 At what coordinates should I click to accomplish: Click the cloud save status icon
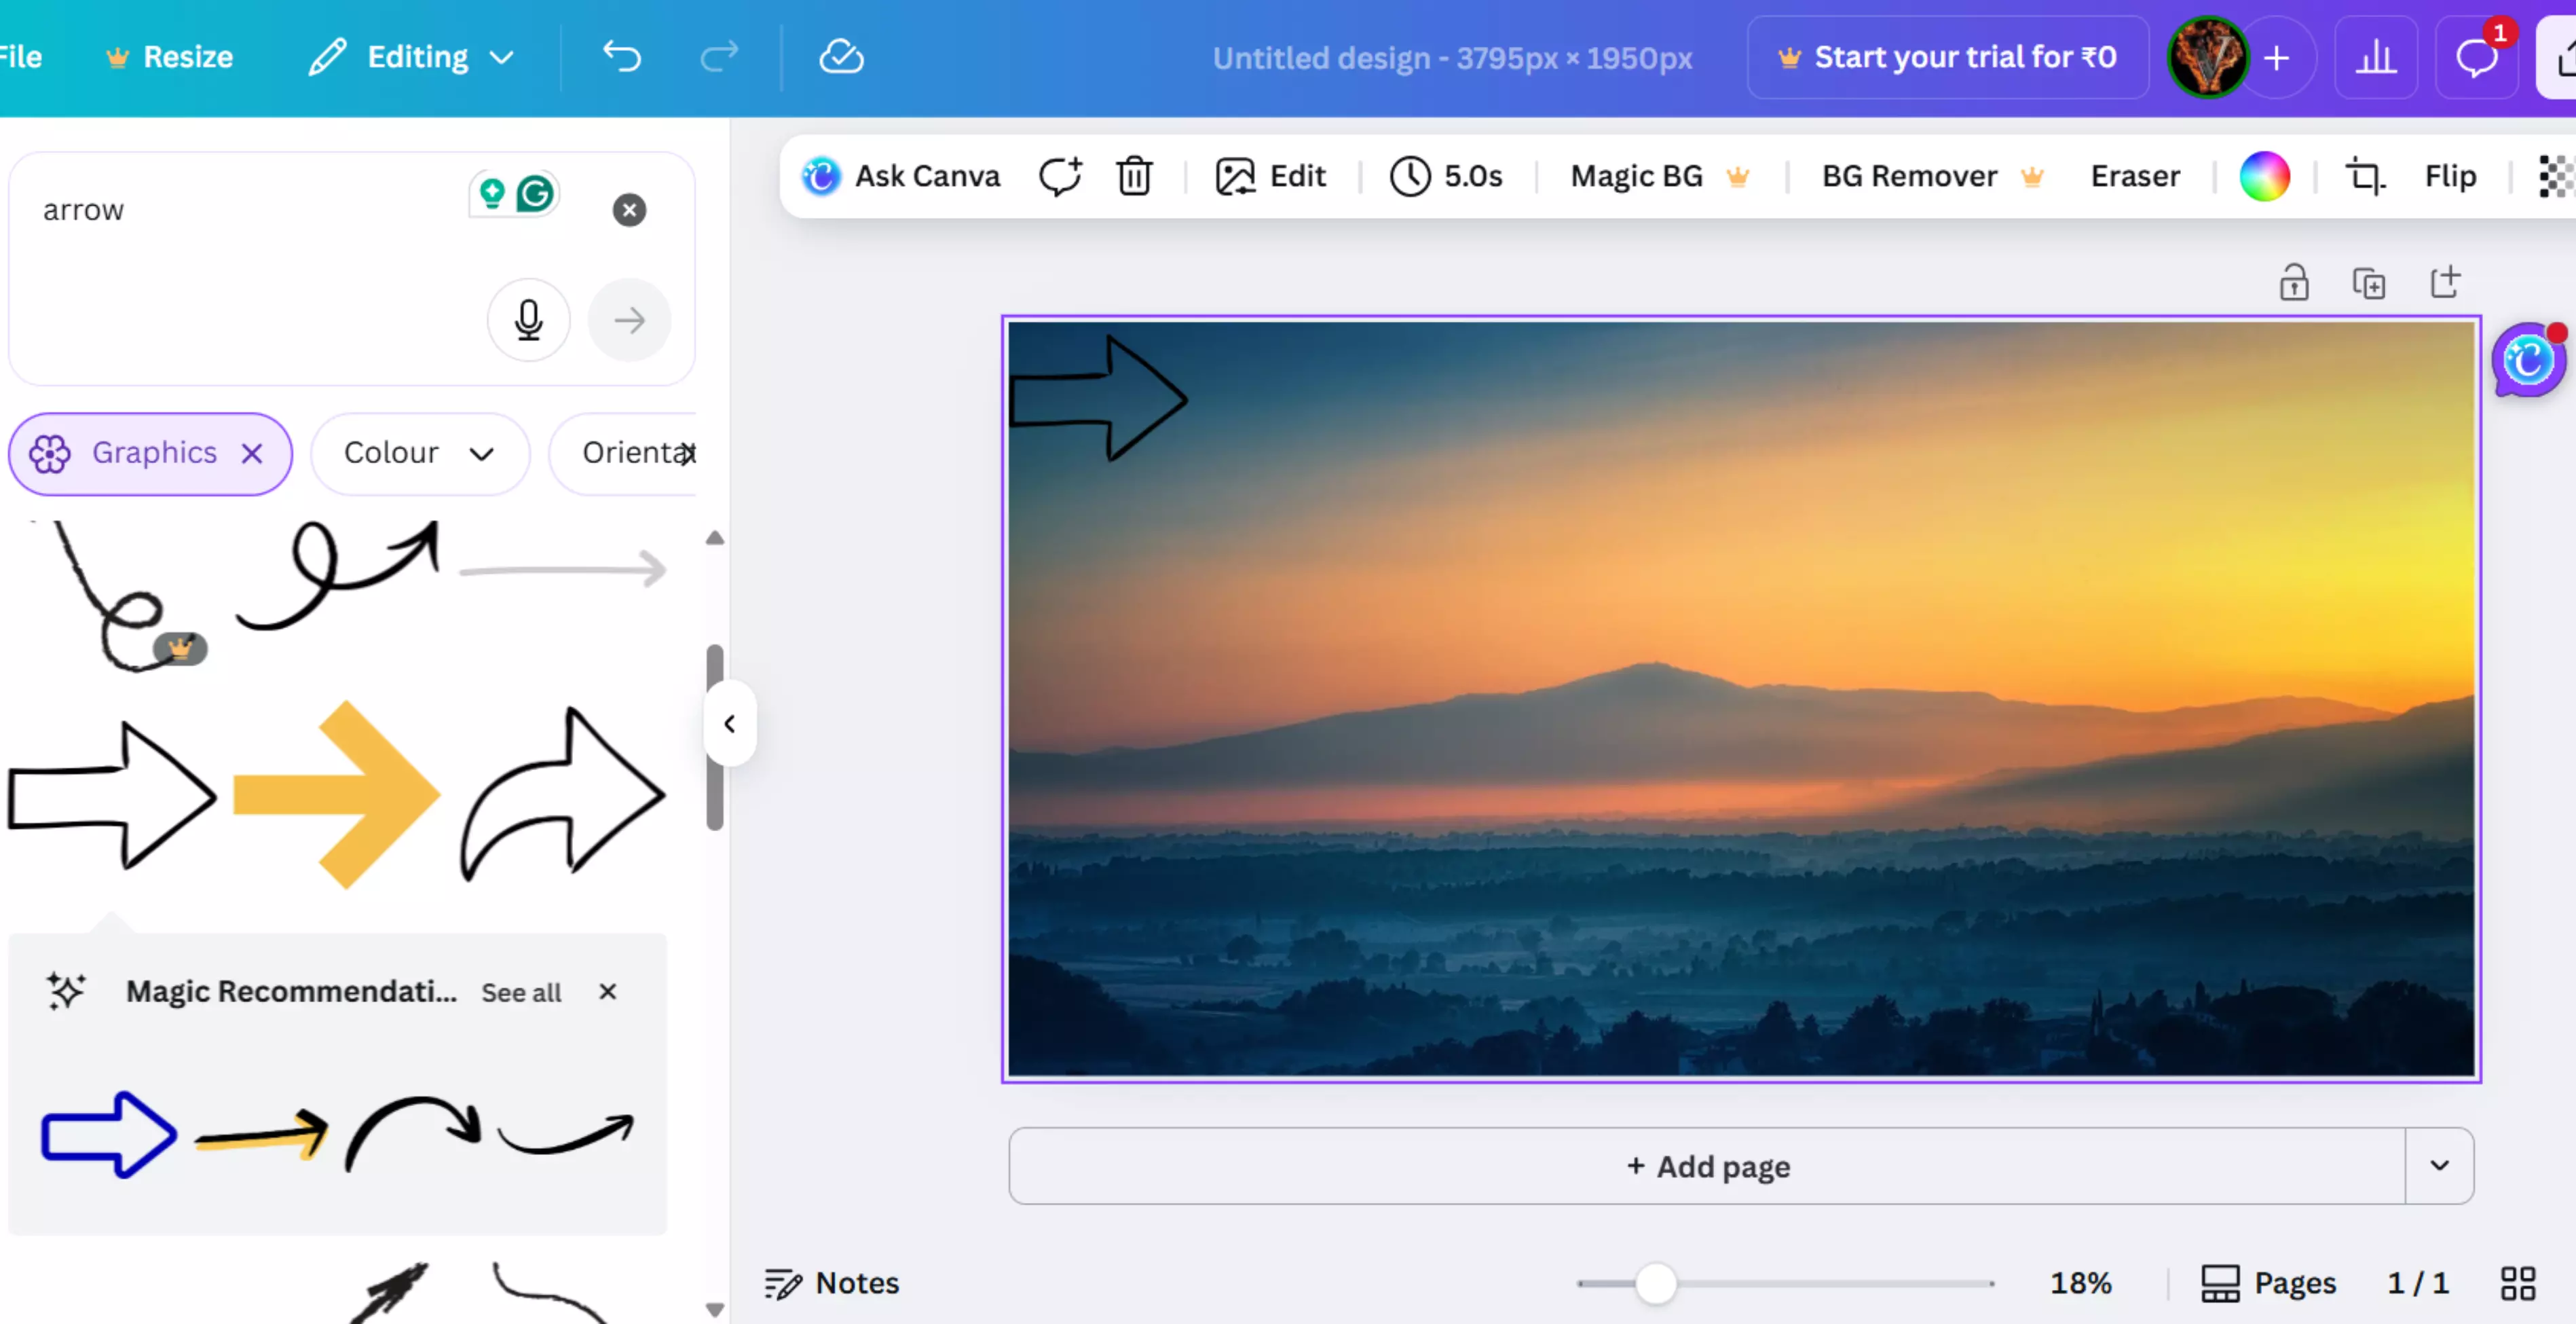[x=841, y=57]
